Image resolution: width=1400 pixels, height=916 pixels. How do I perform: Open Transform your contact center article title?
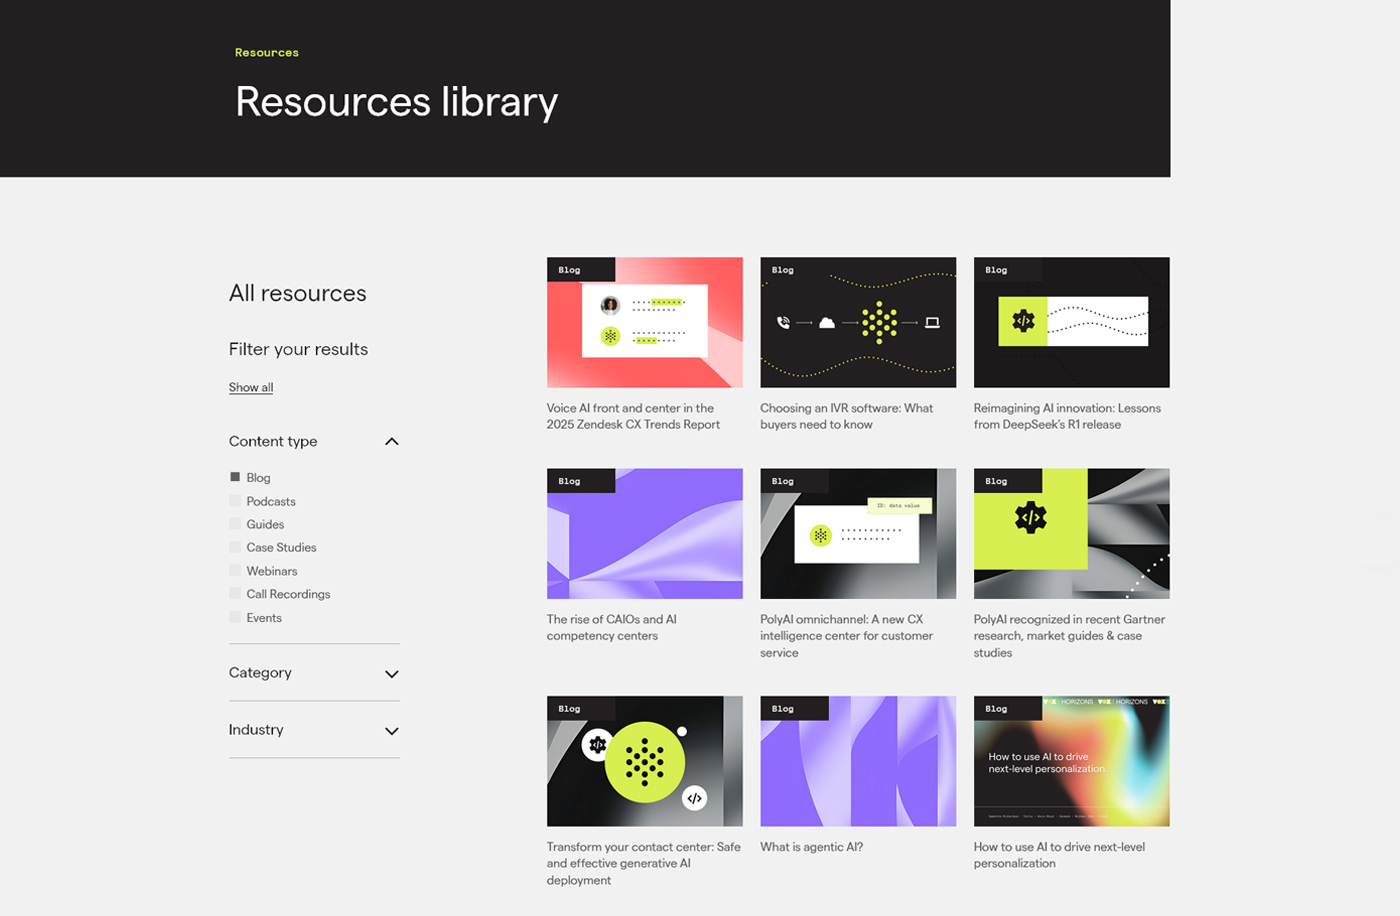click(x=644, y=863)
